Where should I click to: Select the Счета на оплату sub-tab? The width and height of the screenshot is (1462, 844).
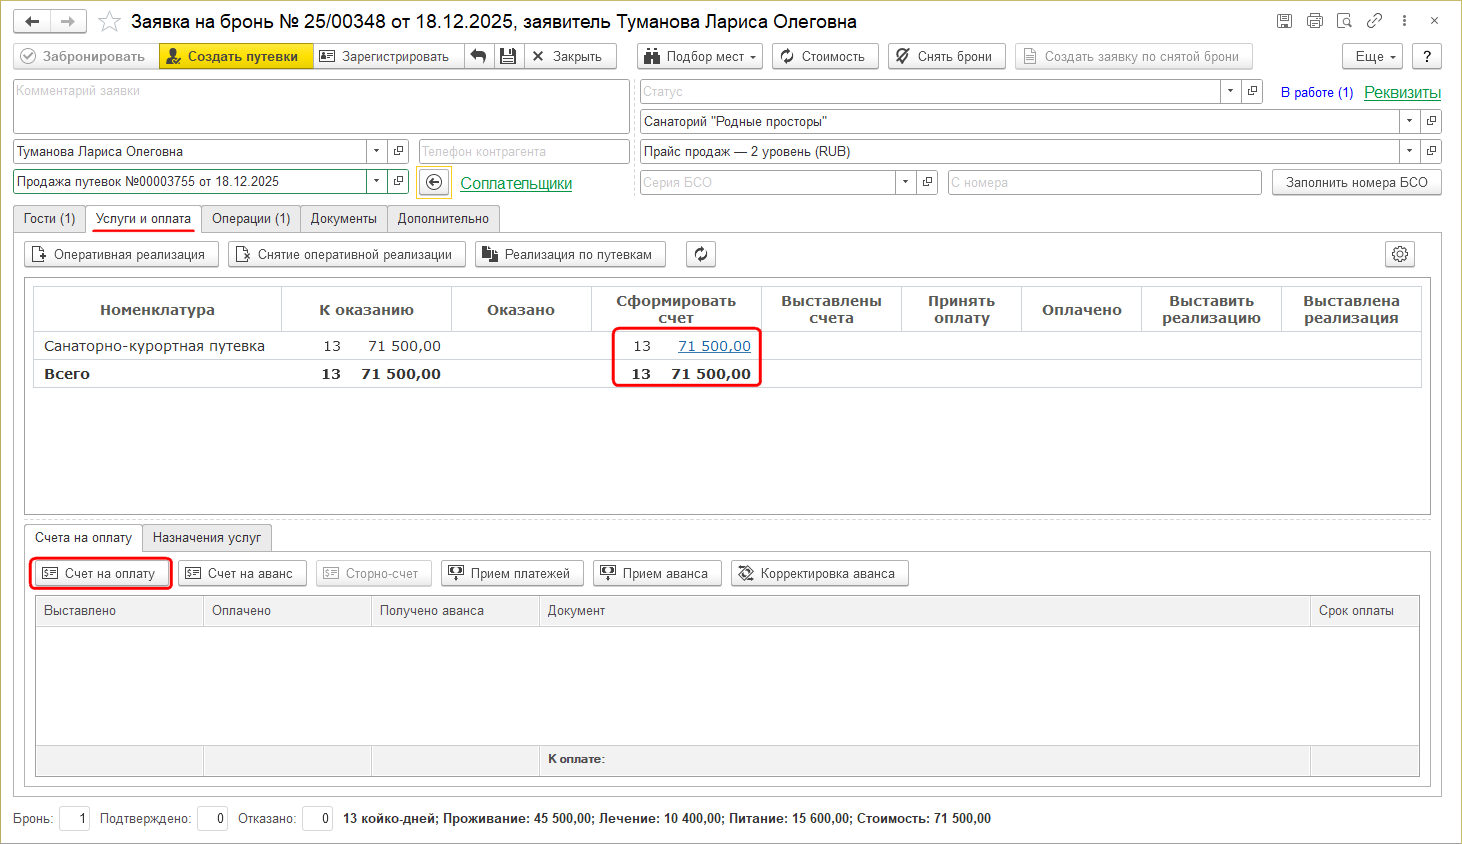(x=83, y=537)
